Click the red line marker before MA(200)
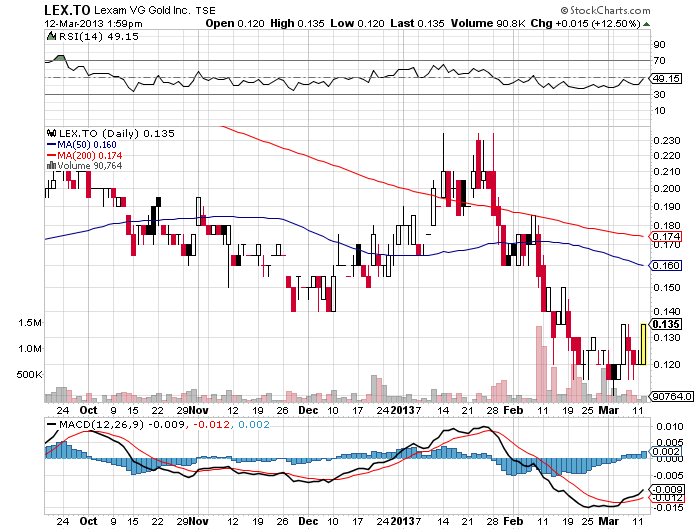The width and height of the screenshot is (700, 530). 51,155
